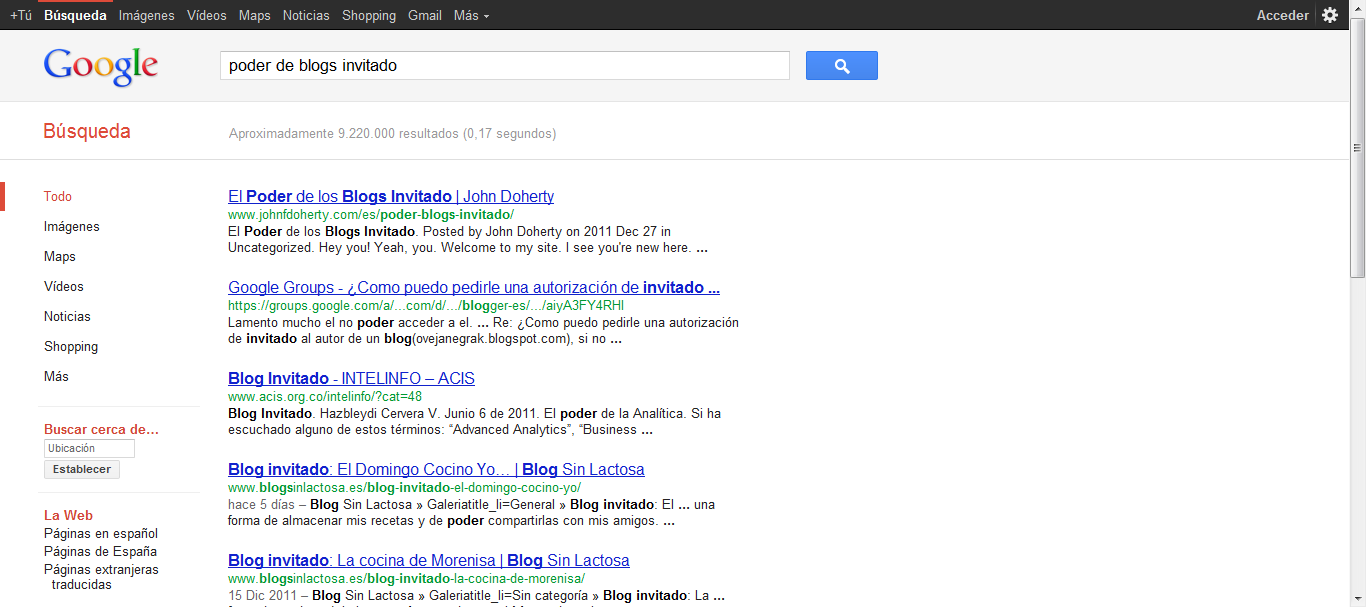Filter results by Imágenes in left sidebar
The height and width of the screenshot is (607, 1366).
(x=72, y=227)
